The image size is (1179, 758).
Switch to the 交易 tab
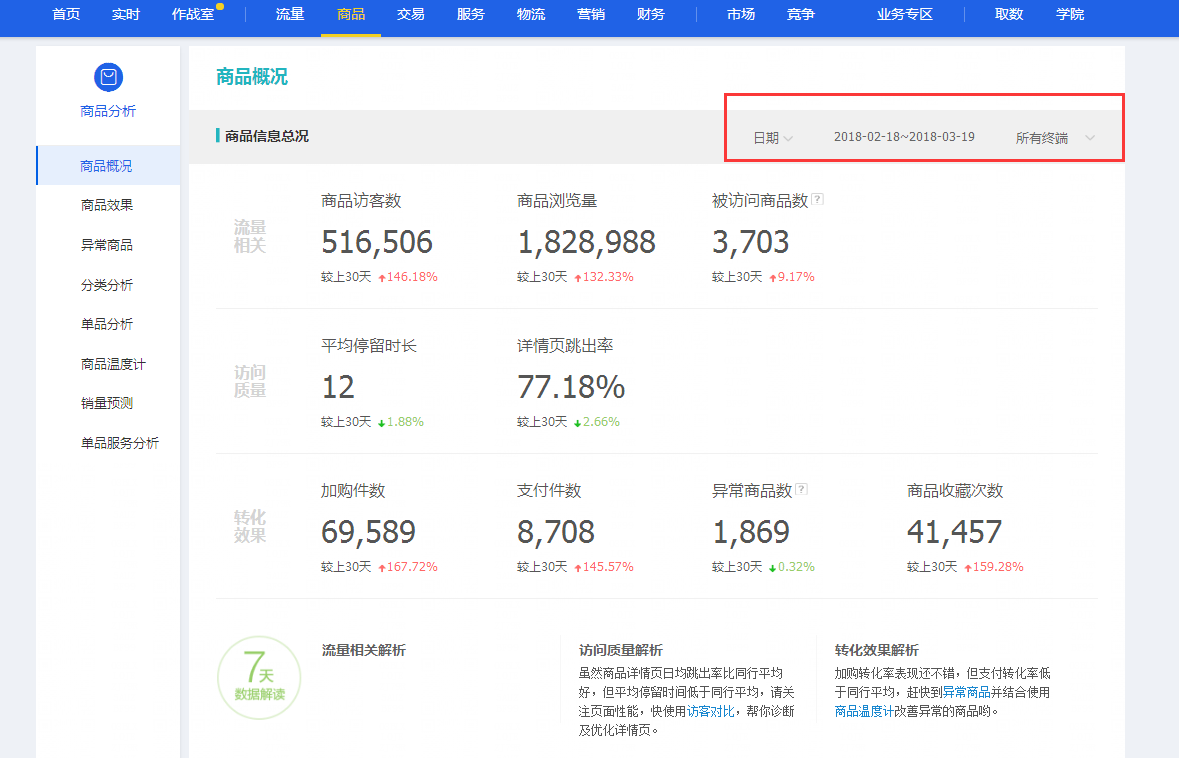coord(411,14)
